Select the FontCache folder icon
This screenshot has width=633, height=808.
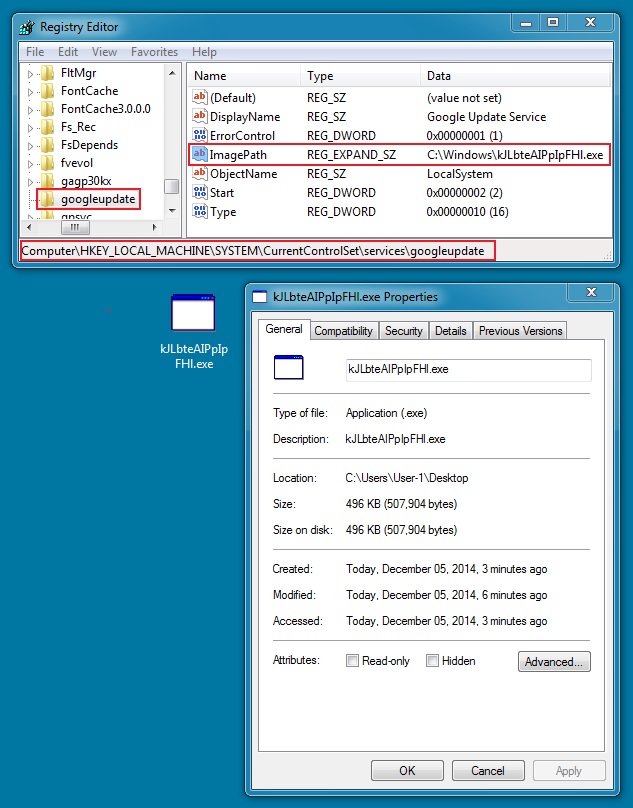pyautogui.click(x=47, y=91)
